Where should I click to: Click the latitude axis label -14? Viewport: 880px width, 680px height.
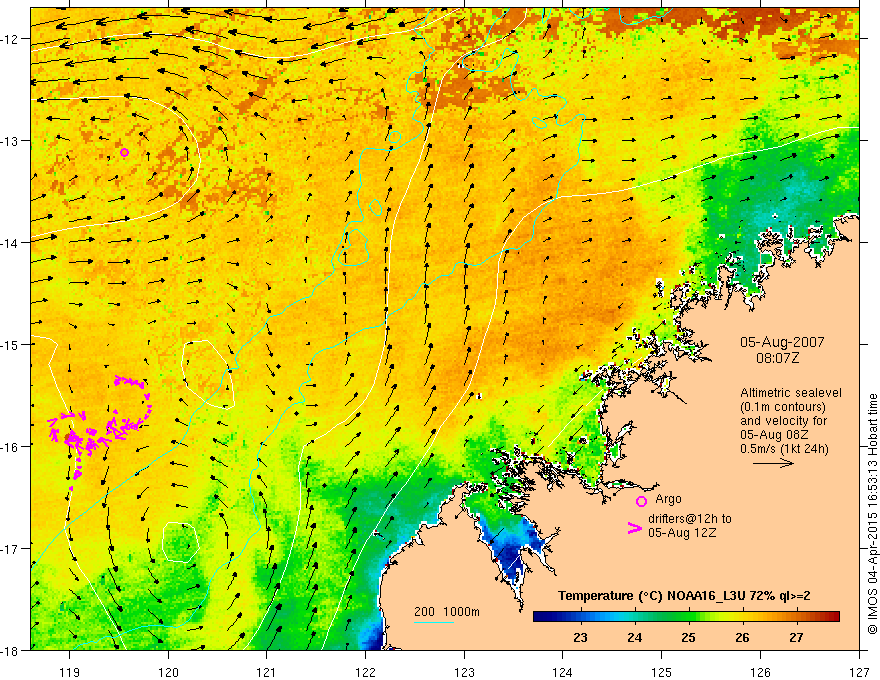coord(11,243)
